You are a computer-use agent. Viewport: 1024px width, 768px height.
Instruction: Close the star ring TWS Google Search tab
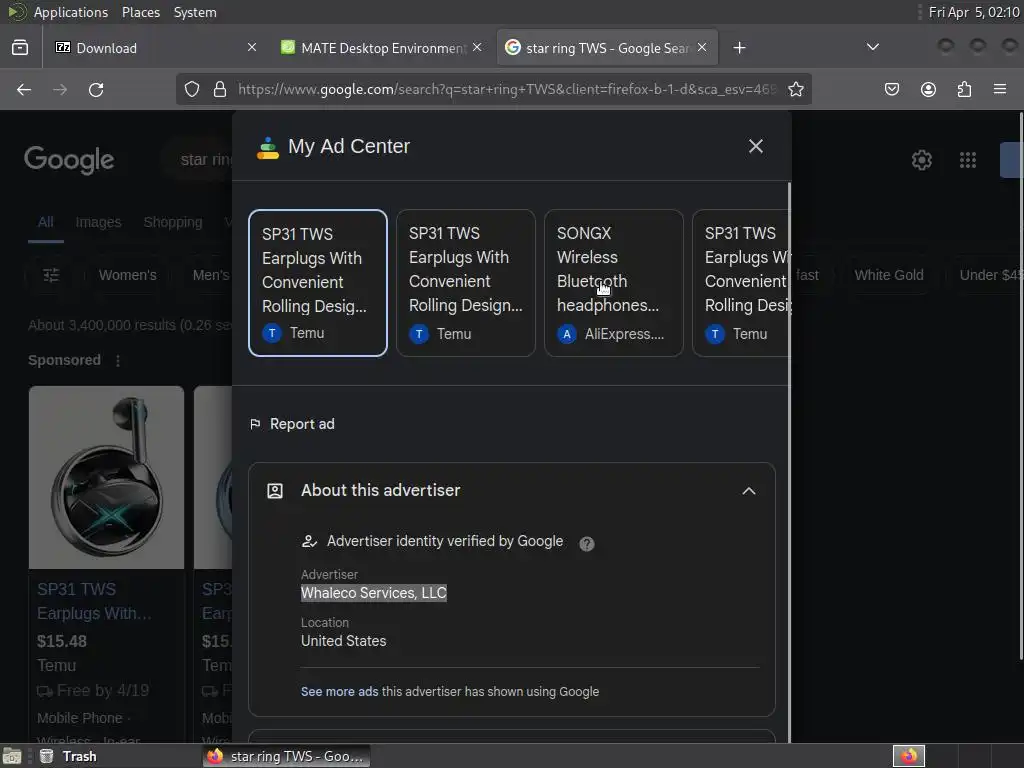(702, 48)
